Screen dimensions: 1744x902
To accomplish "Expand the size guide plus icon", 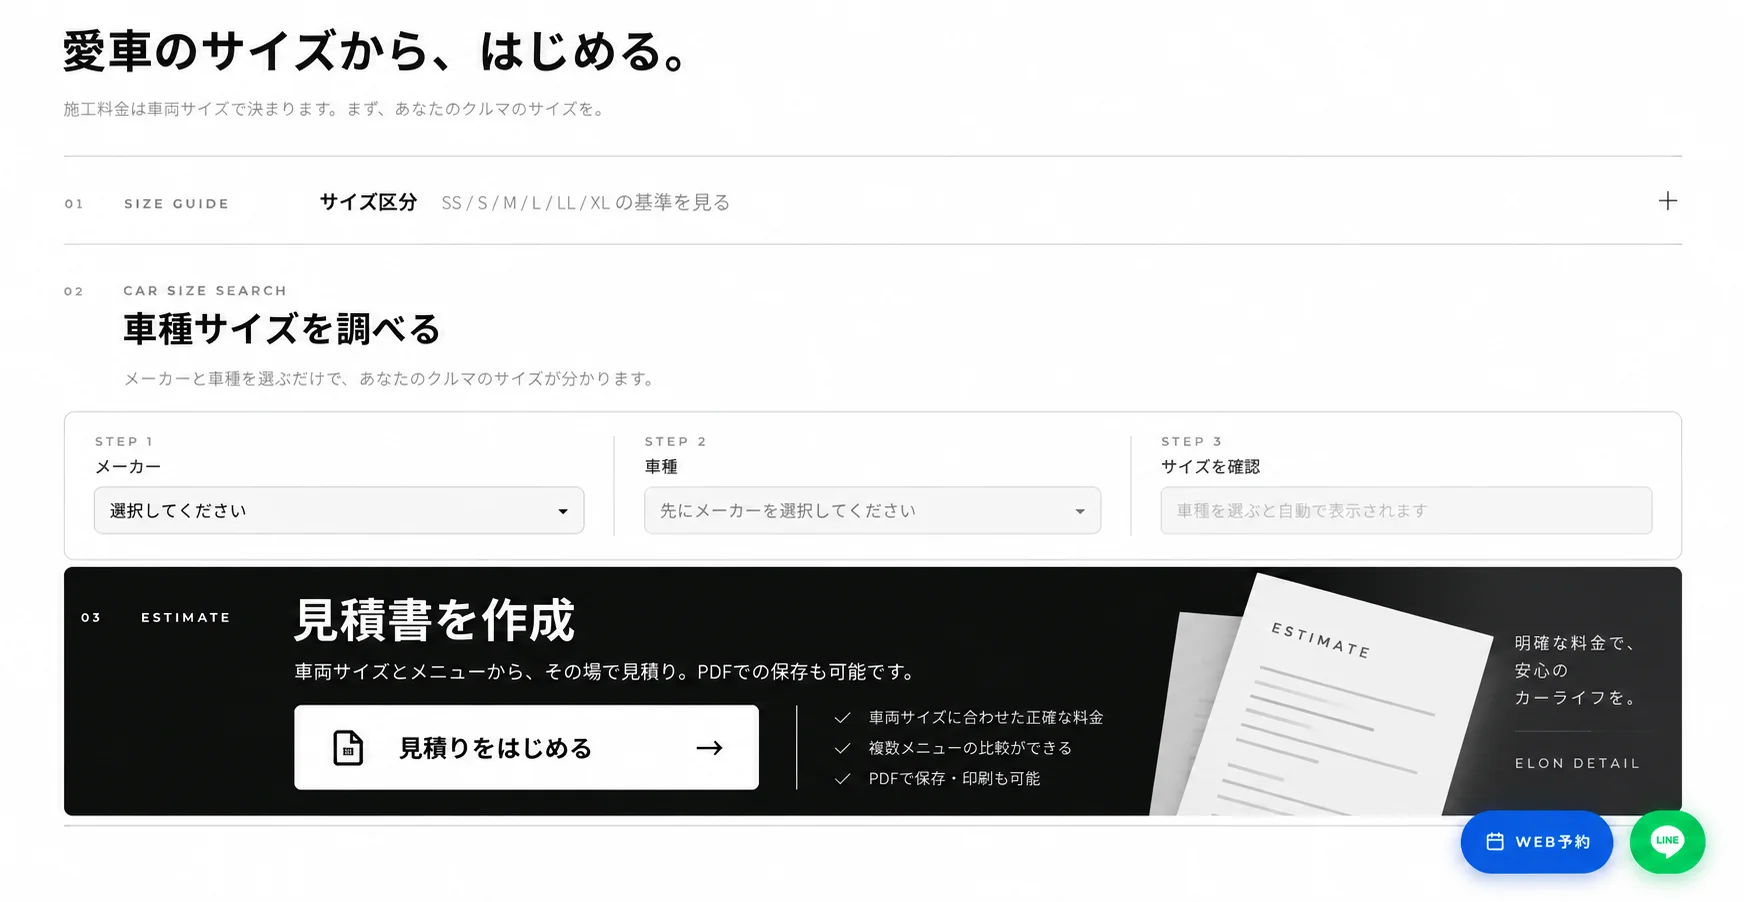I will pos(1667,201).
